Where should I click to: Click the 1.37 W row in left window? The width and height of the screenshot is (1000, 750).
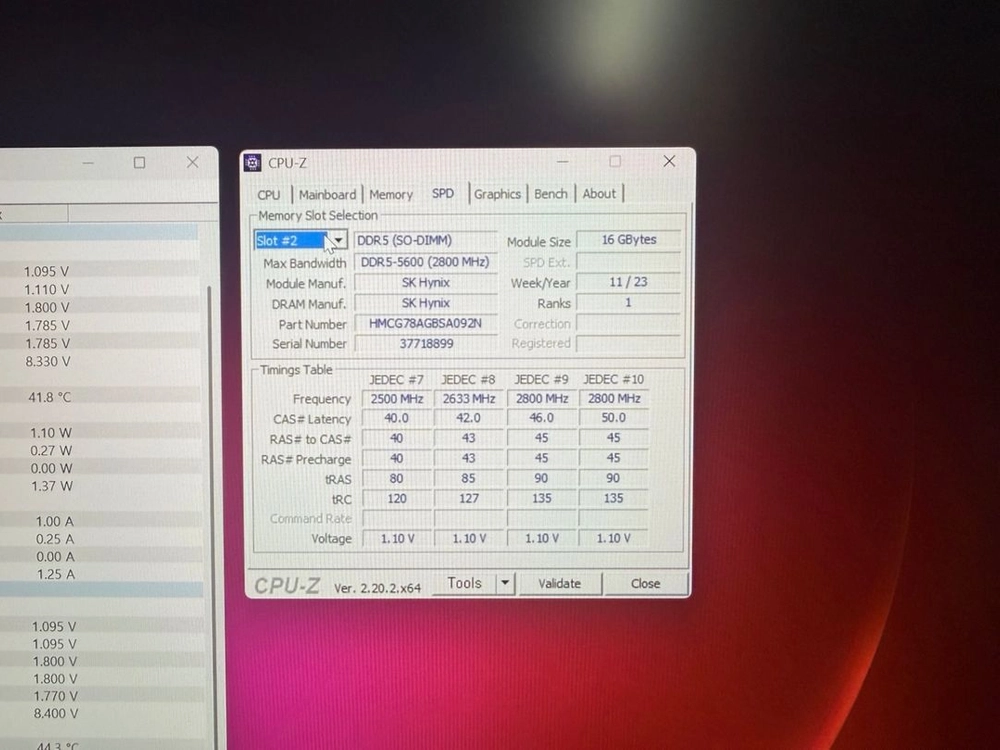99,486
